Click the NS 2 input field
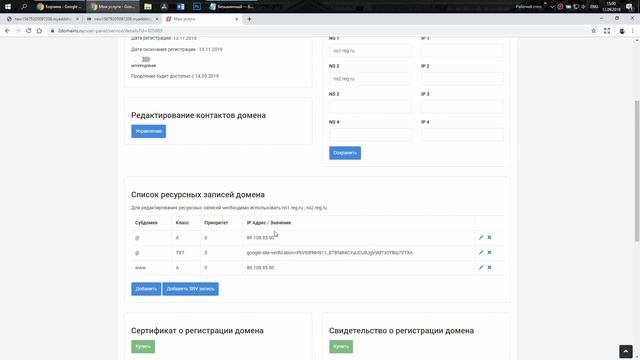This screenshot has height=360, width=640. coord(371,79)
